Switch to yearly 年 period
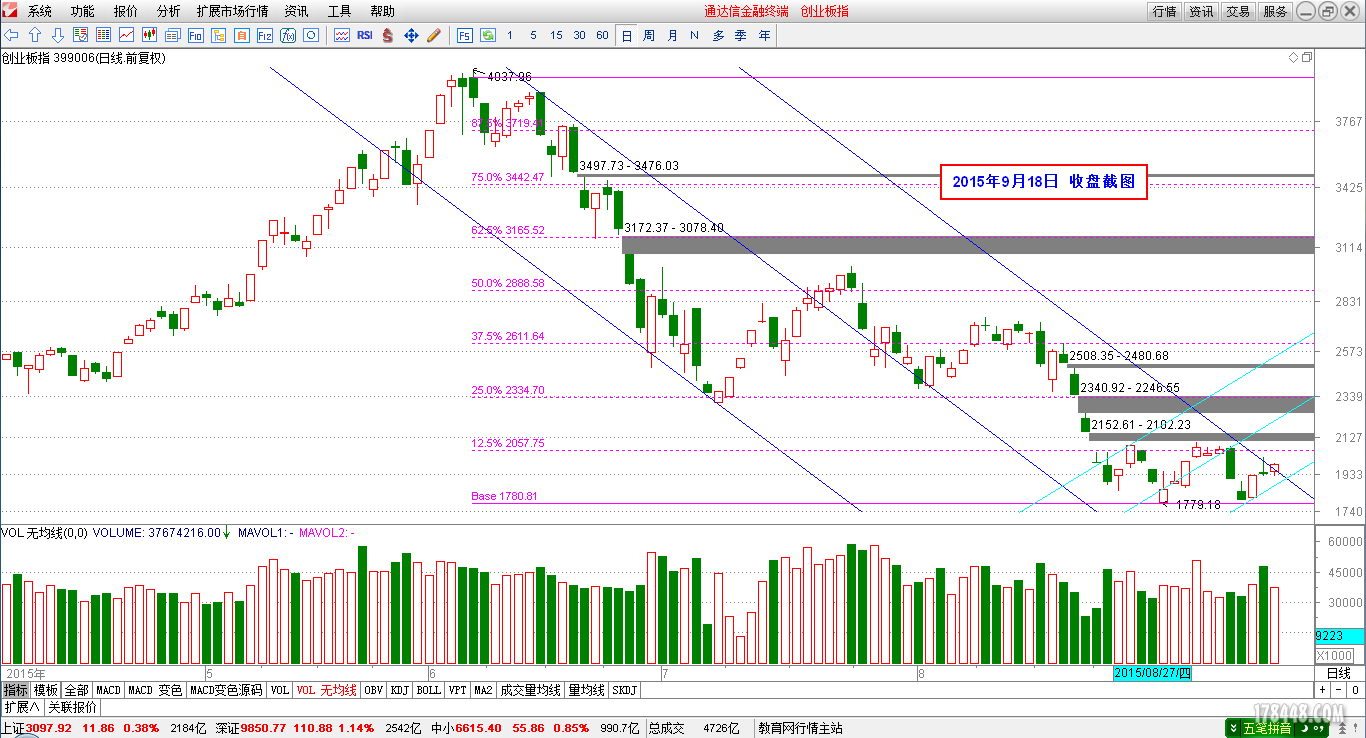The height and width of the screenshot is (738, 1366). (764, 35)
